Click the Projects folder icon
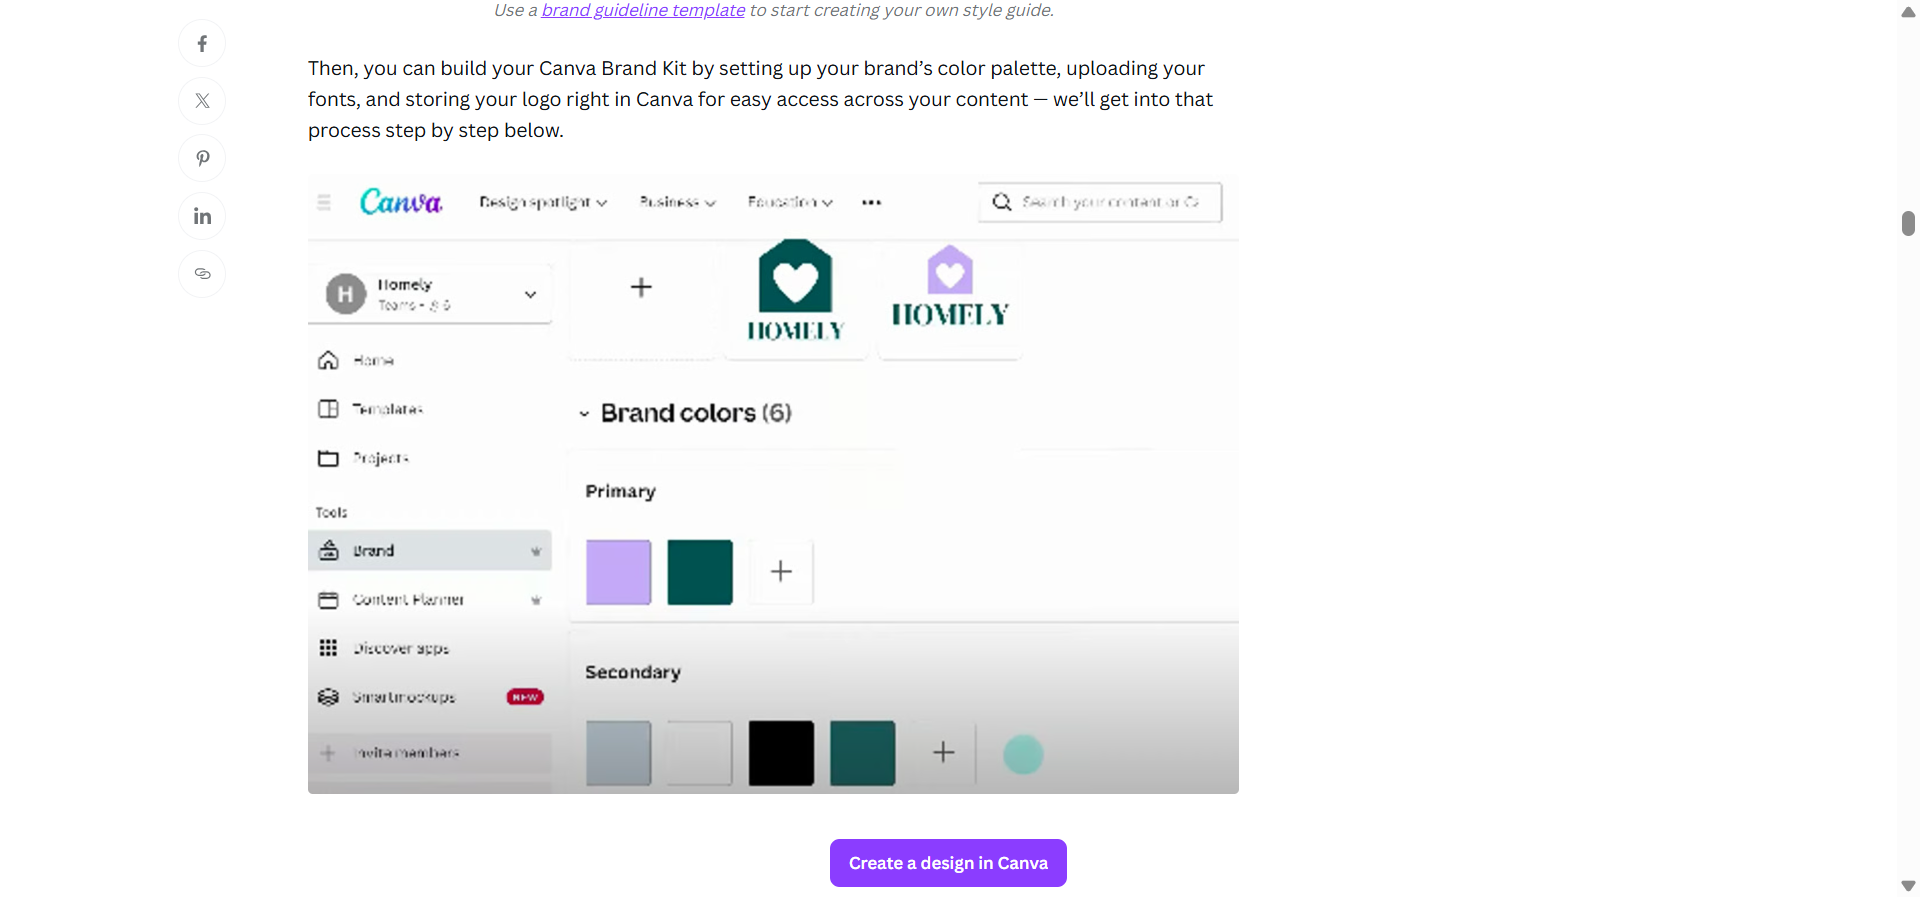The height and width of the screenshot is (897, 1920). pyautogui.click(x=328, y=458)
